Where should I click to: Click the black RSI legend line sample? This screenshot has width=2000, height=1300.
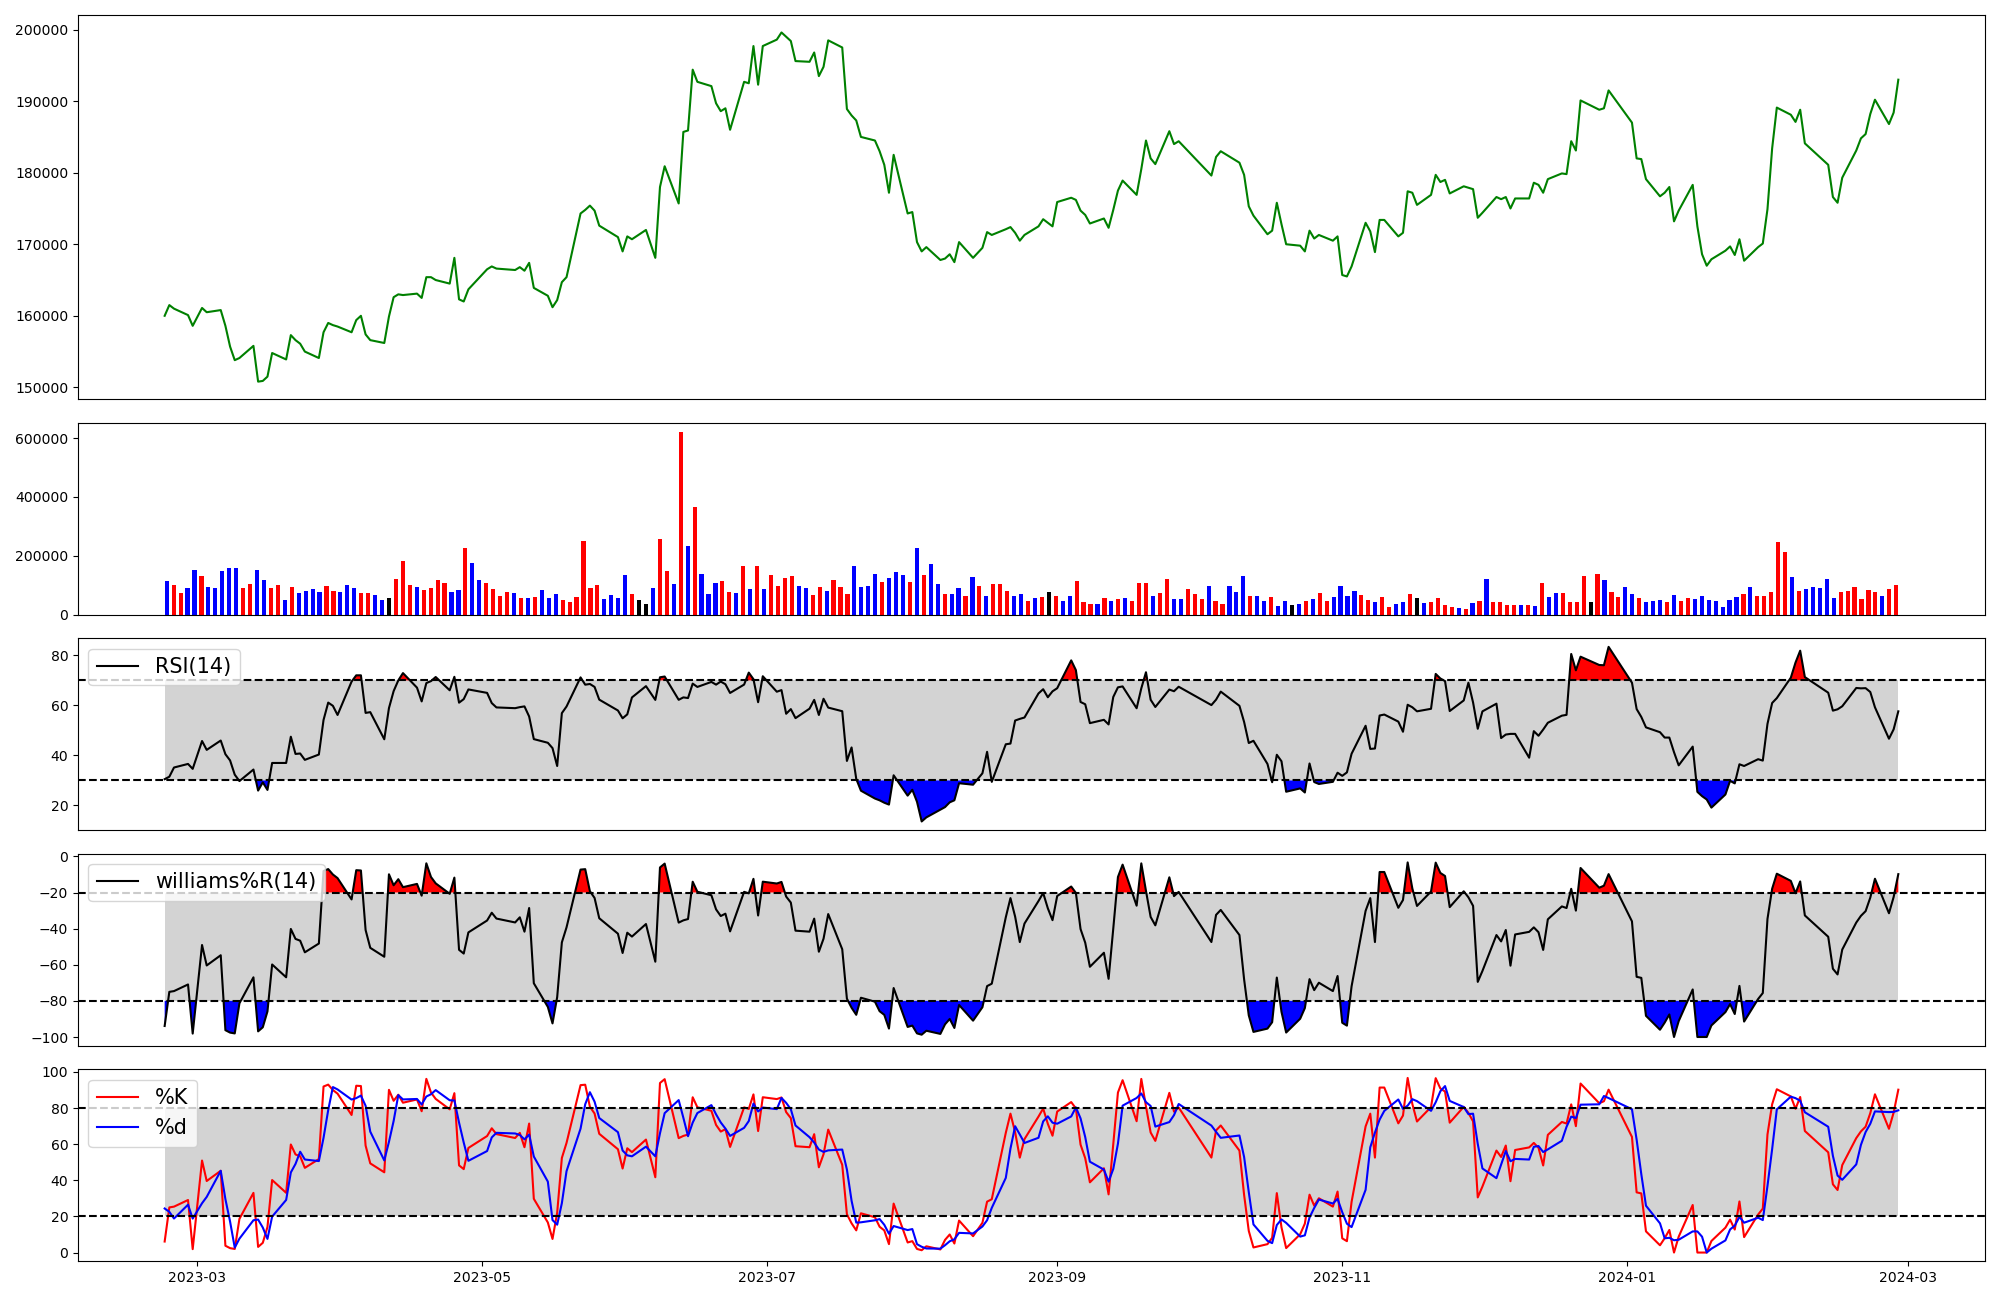click(x=116, y=666)
